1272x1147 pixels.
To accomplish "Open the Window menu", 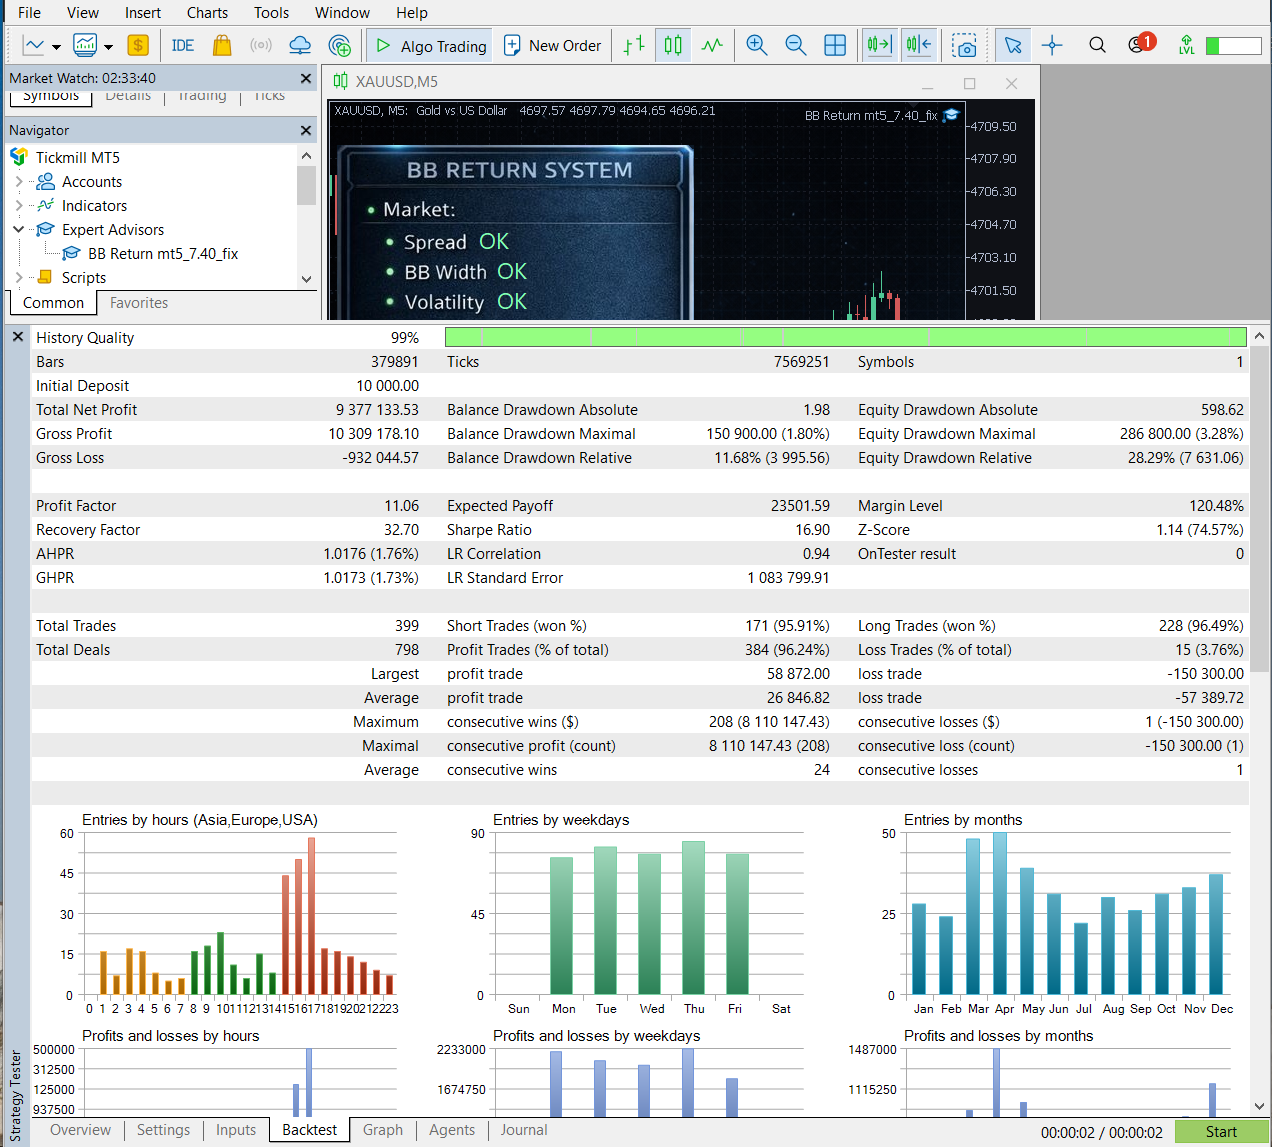I will [x=342, y=13].
